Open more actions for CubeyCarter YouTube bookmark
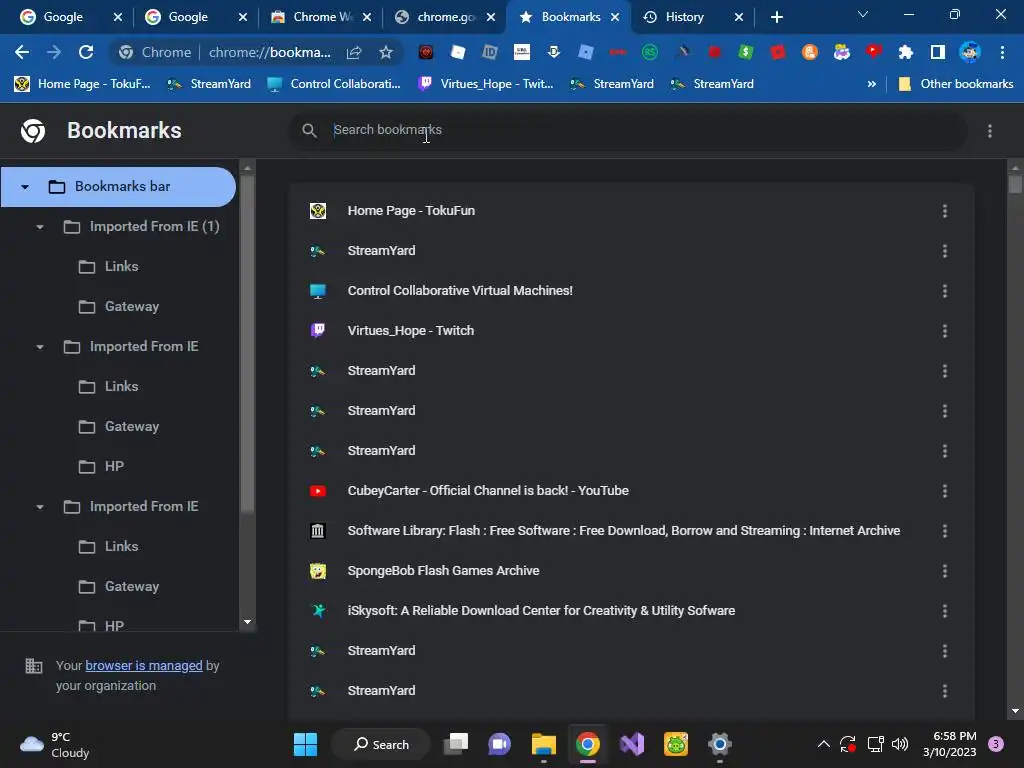This screenshot has height=768, width=1024. [x=944, y=491]
